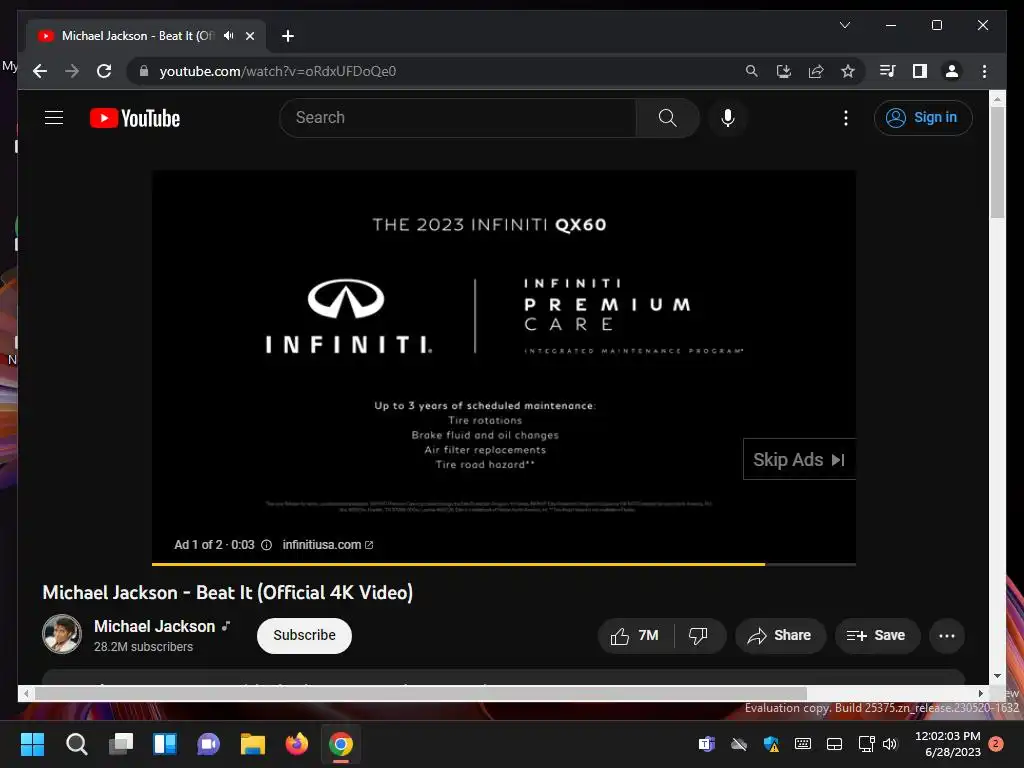Screen dimensions: 1024x768
Task: Start voice search with microphone icon
Action: point(728,118)
